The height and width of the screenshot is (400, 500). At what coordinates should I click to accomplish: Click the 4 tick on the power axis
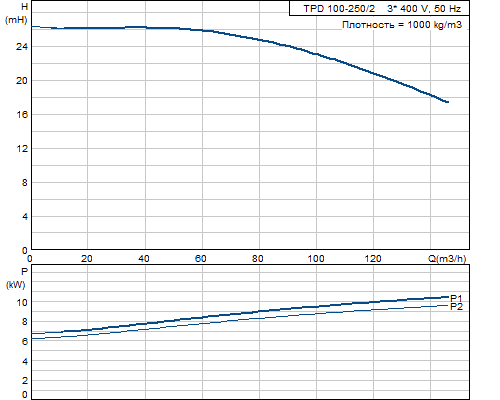tap(25, 361)
